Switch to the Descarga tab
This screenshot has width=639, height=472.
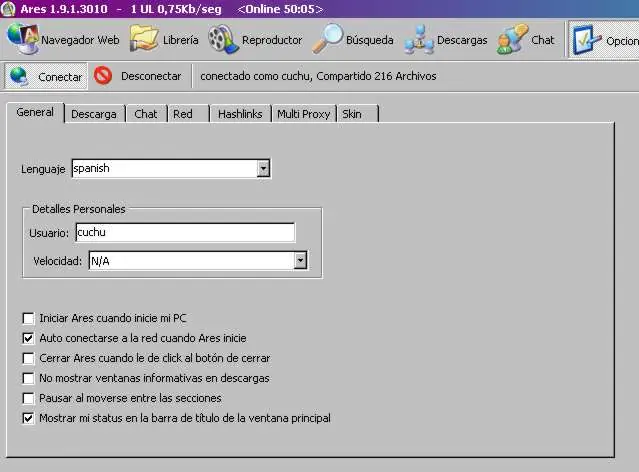(94, 114)
